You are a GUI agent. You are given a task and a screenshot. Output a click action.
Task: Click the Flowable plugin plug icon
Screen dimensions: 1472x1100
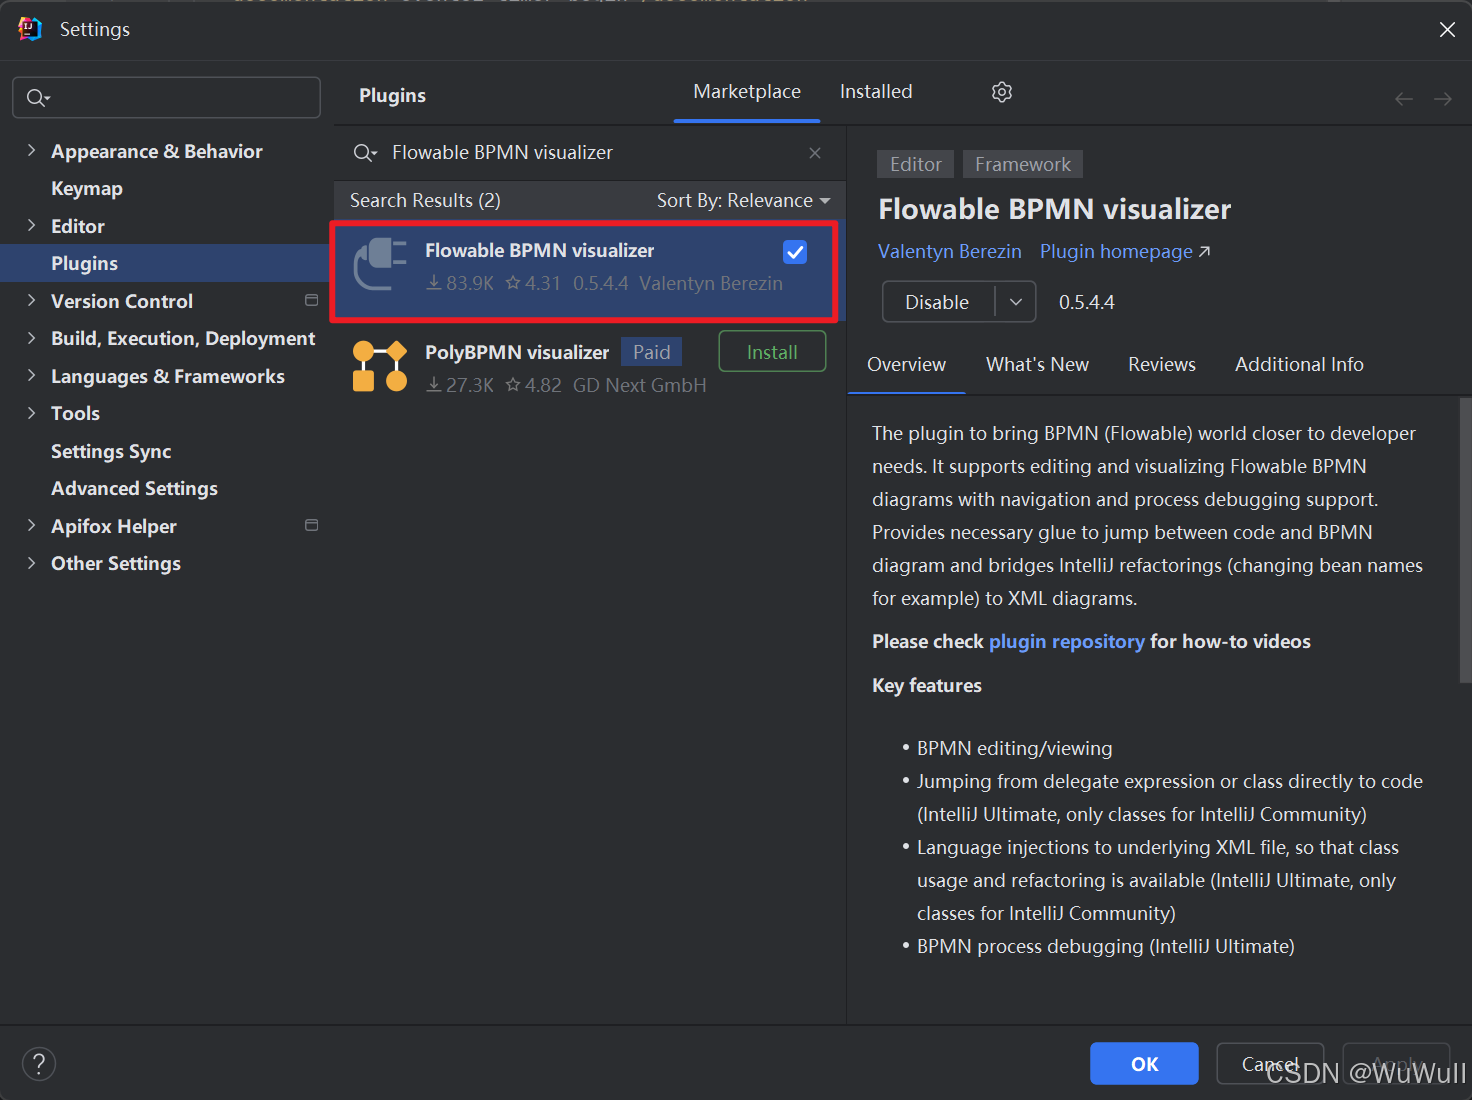coord(380,264)
